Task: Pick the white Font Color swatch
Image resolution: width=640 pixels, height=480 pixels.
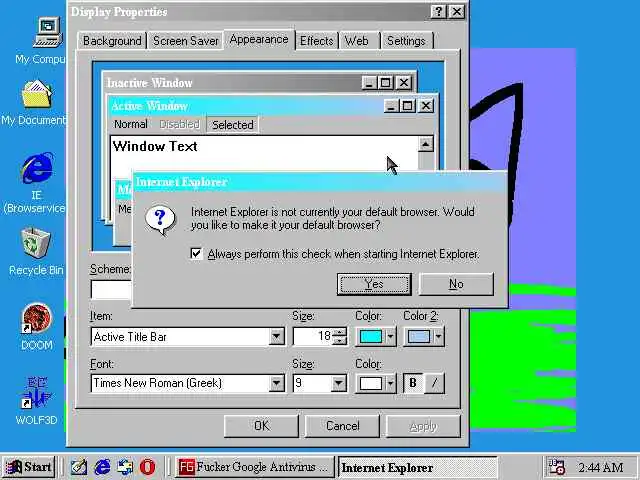Action: coord(371,383)
